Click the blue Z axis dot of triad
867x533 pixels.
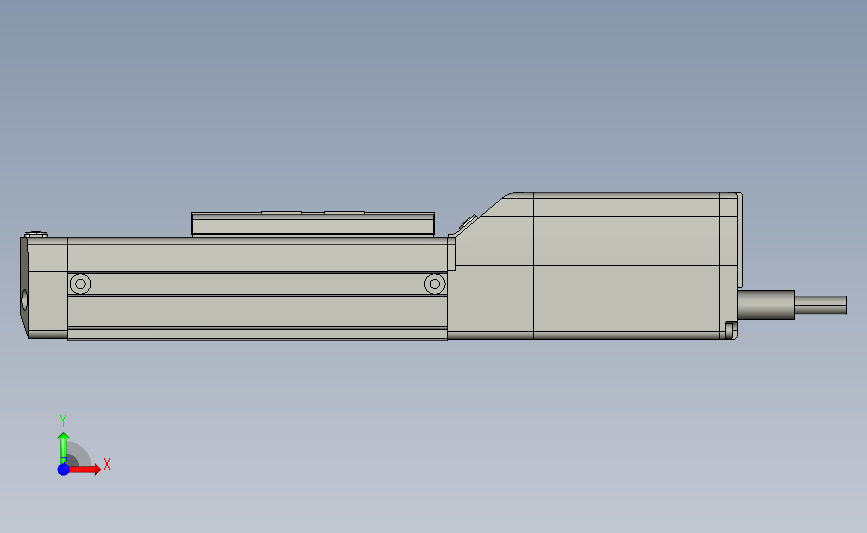64,469
